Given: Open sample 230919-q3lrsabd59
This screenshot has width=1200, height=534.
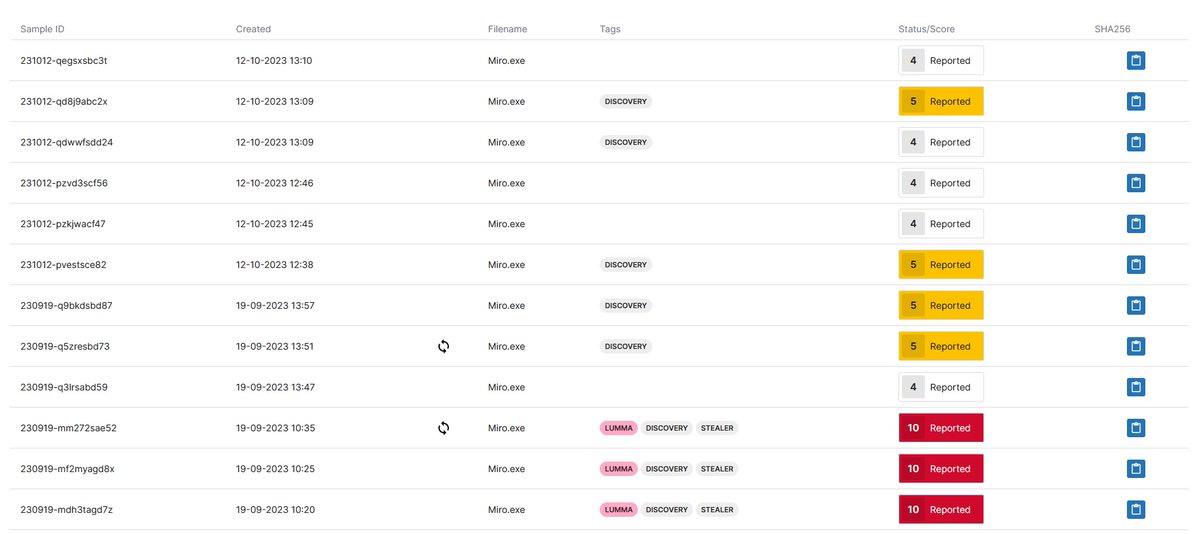Looking at the screenshot, I should tap(64, 387).
